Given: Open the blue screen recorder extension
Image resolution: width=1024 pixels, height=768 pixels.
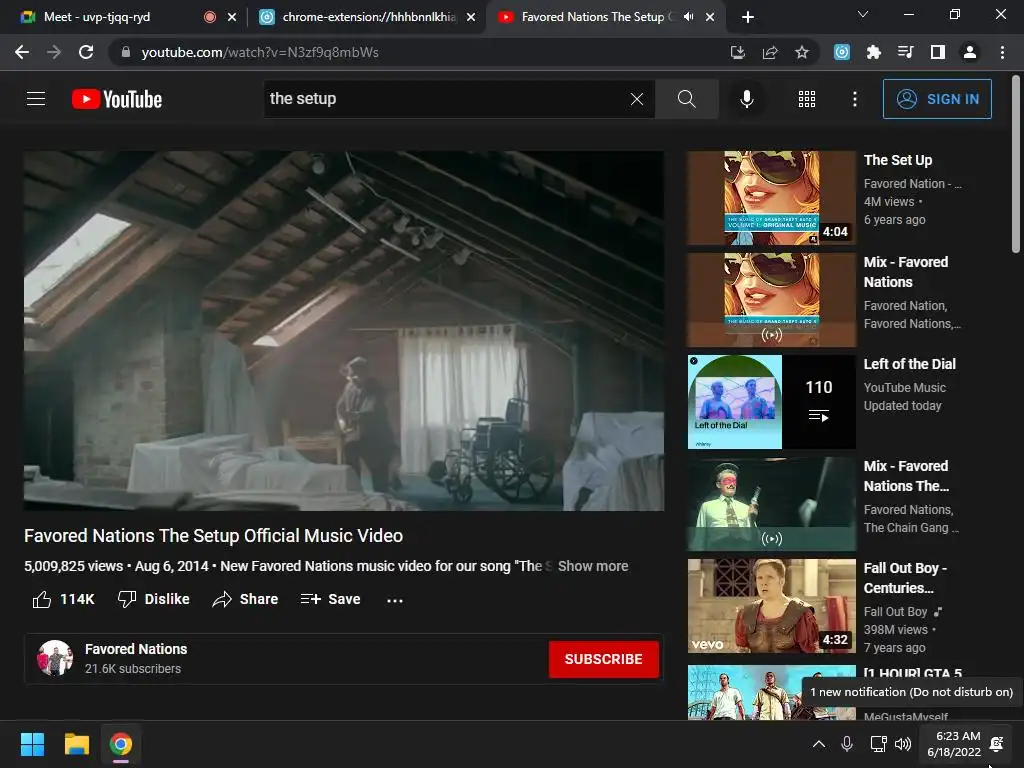Looking at the screenshot, I should 842,52.
